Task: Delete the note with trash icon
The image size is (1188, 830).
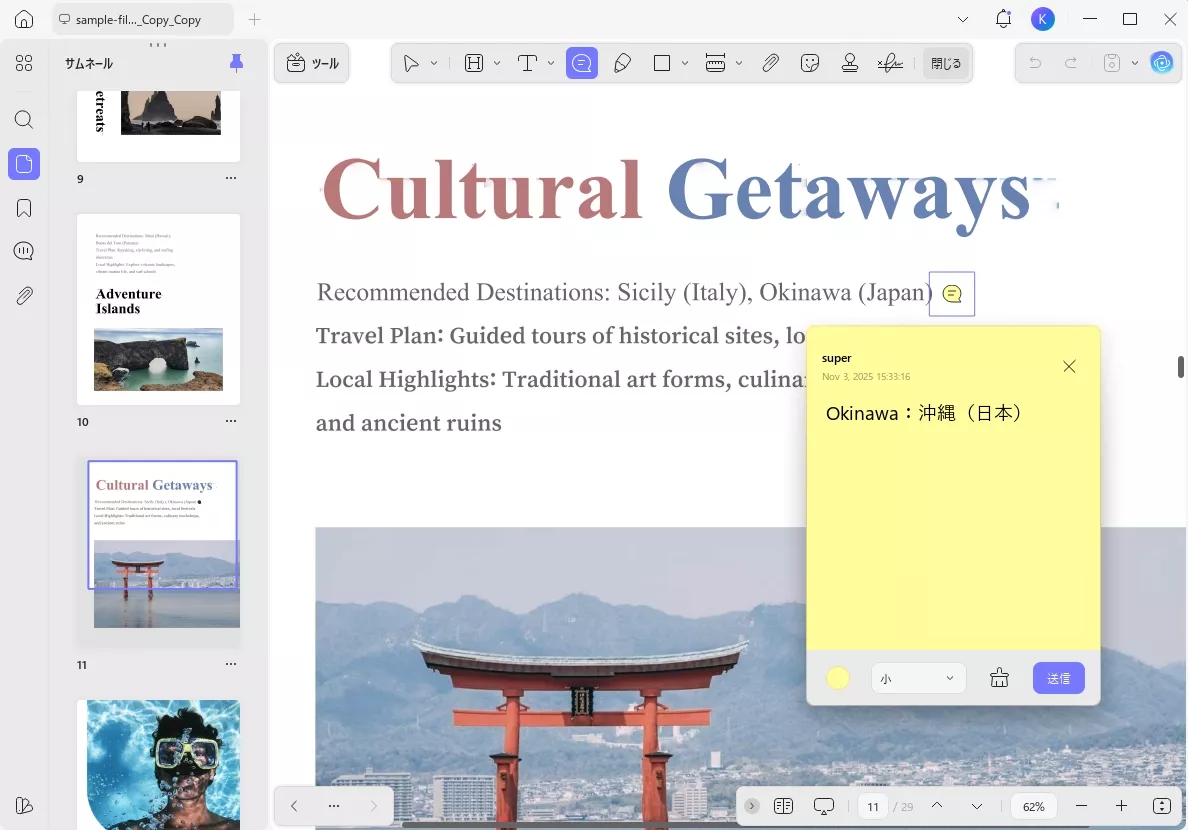Action: [x=999, y=679]
